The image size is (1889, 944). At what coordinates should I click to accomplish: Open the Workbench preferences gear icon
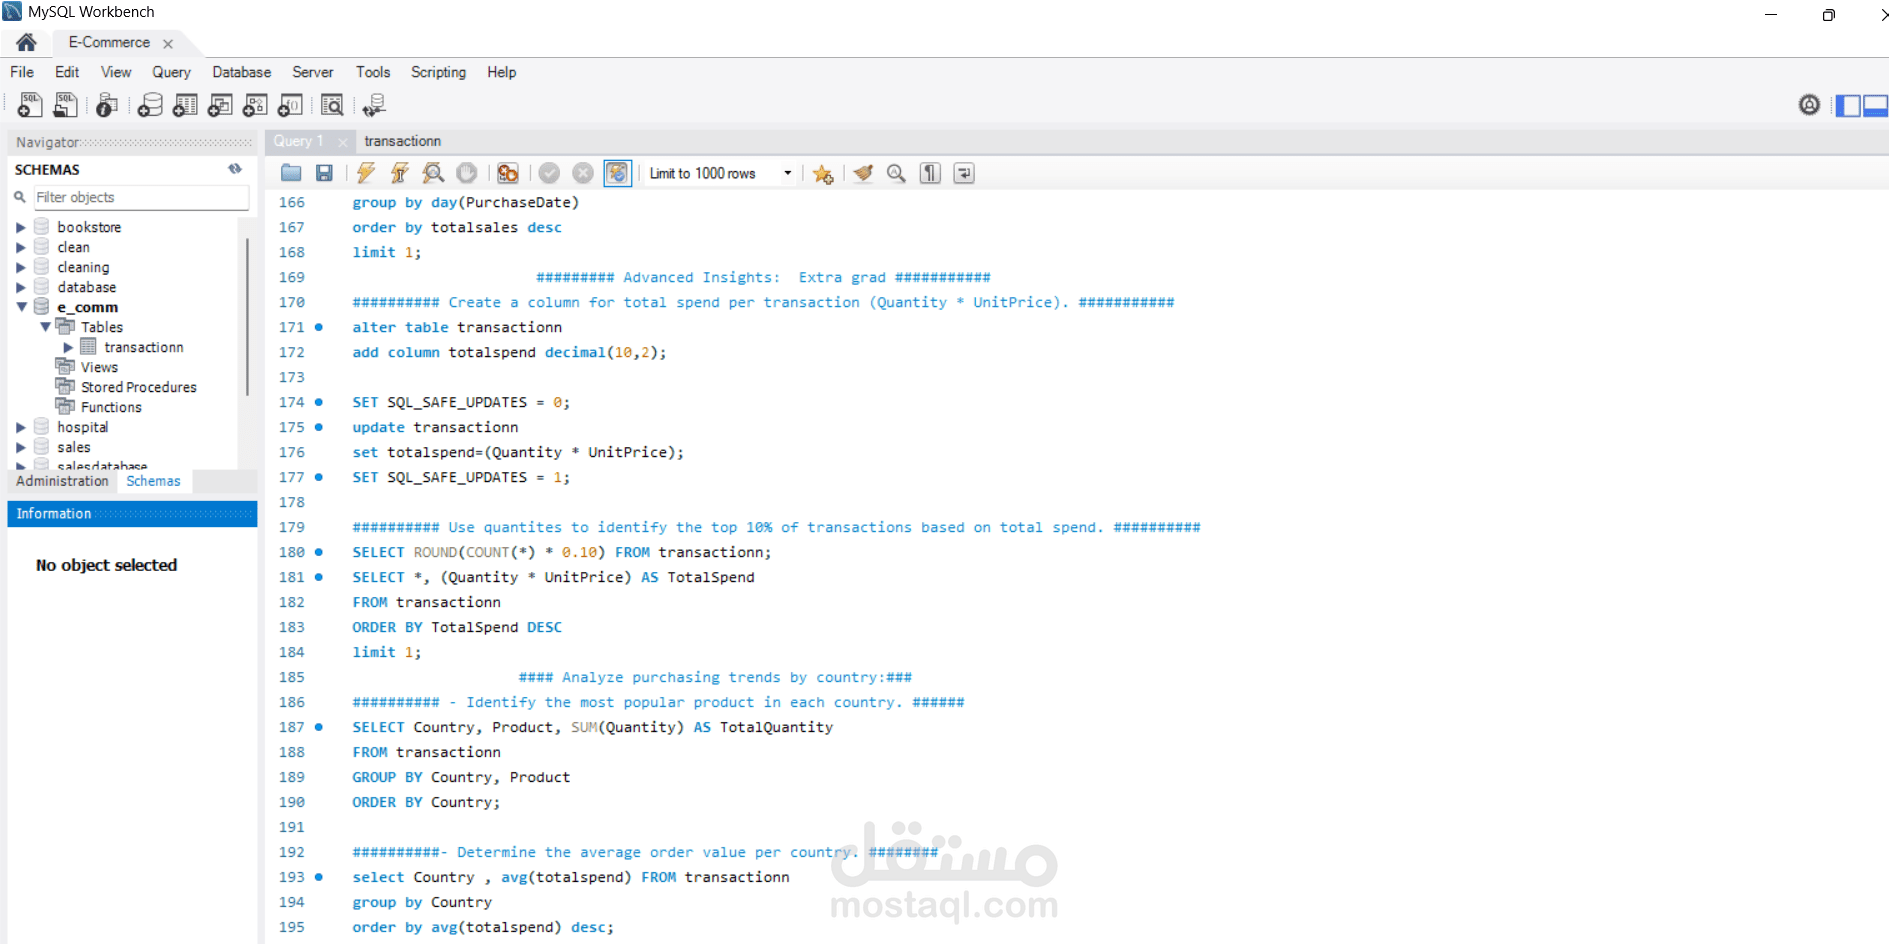(1809, 104)
